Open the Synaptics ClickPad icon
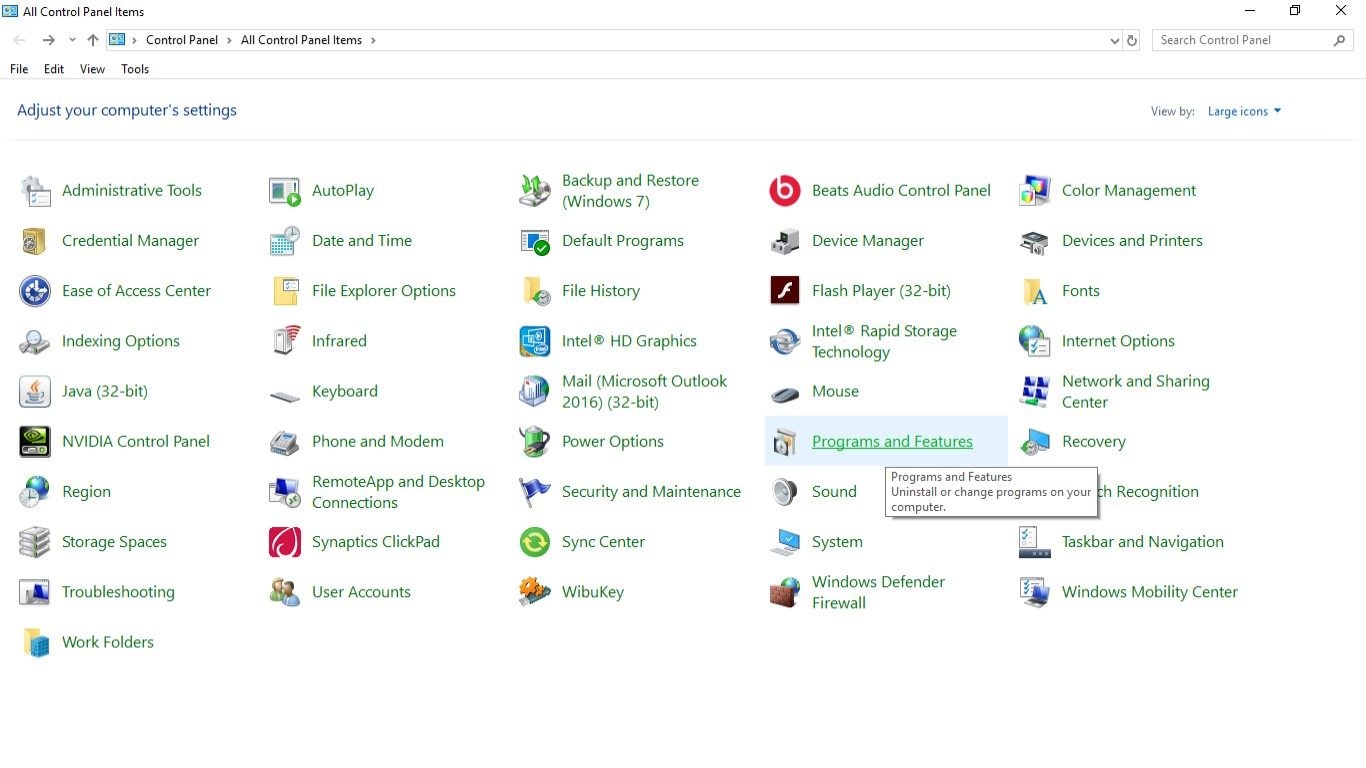1366x768 pixels. pos(285,542)
